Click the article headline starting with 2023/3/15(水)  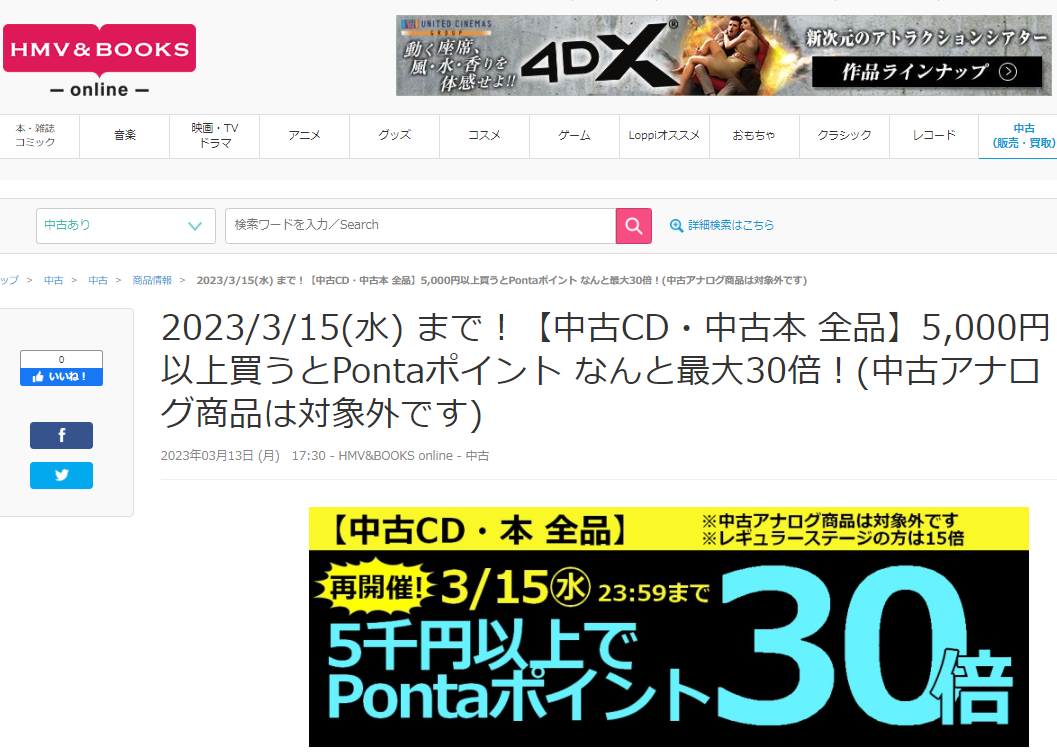(x=605, y=371)
